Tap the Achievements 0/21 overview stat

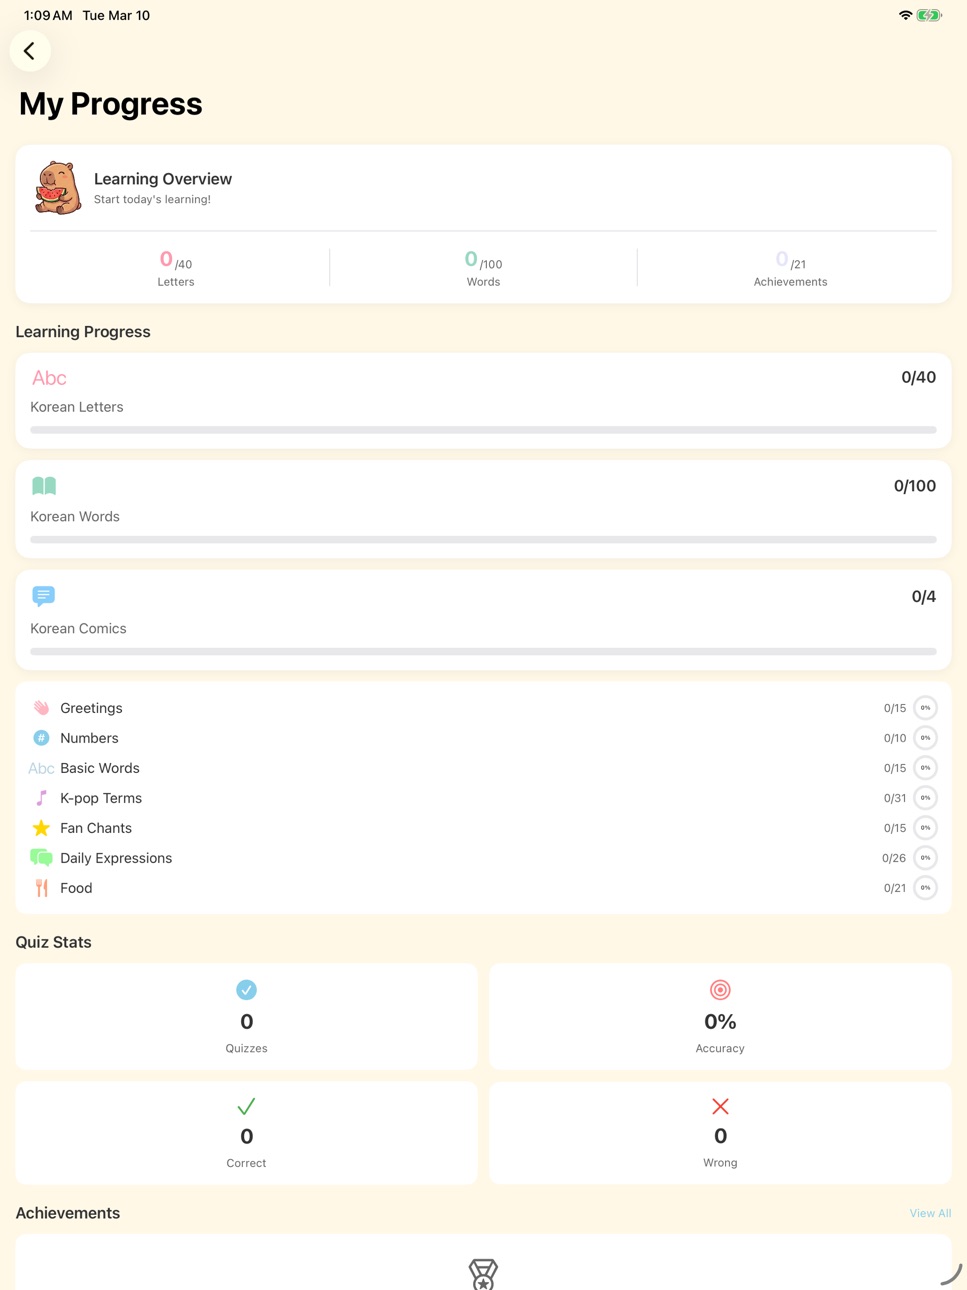coord(790,268)
